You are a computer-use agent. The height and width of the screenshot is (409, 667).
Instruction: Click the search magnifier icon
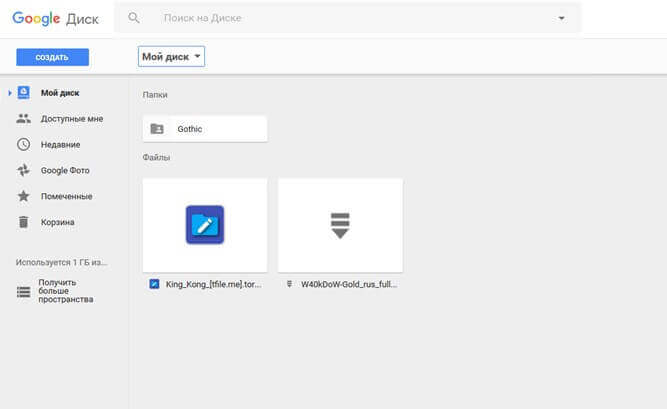coord(135,18)
